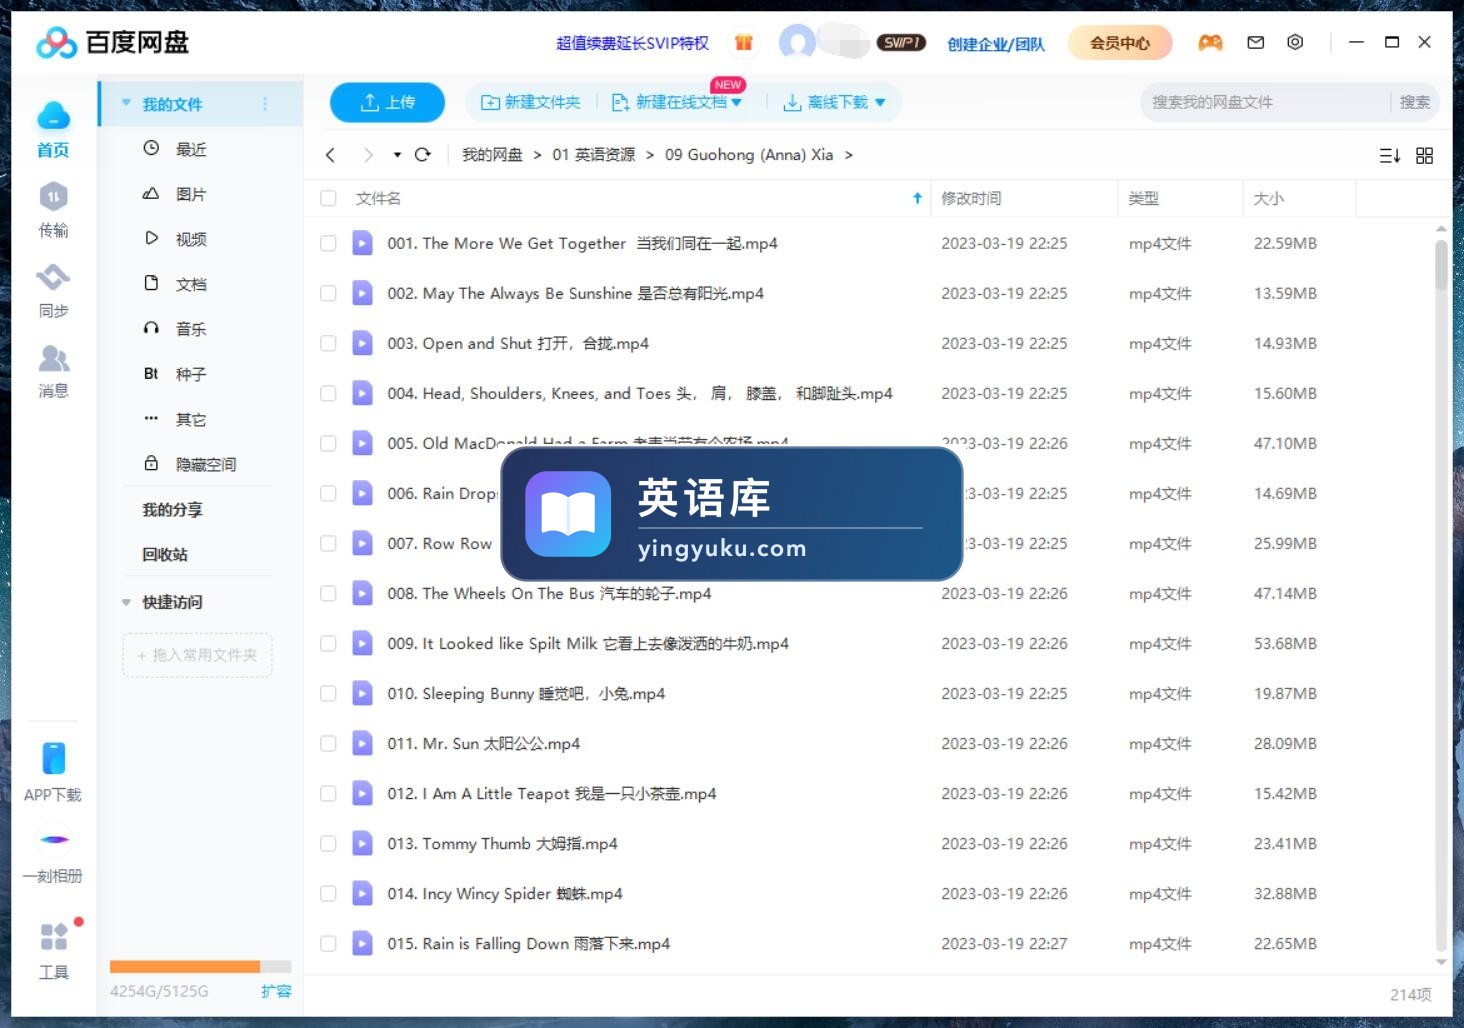Click the 扩容 expand storage link
The width and height of the screenshot is (1464, 1028).
pos(276,991)
